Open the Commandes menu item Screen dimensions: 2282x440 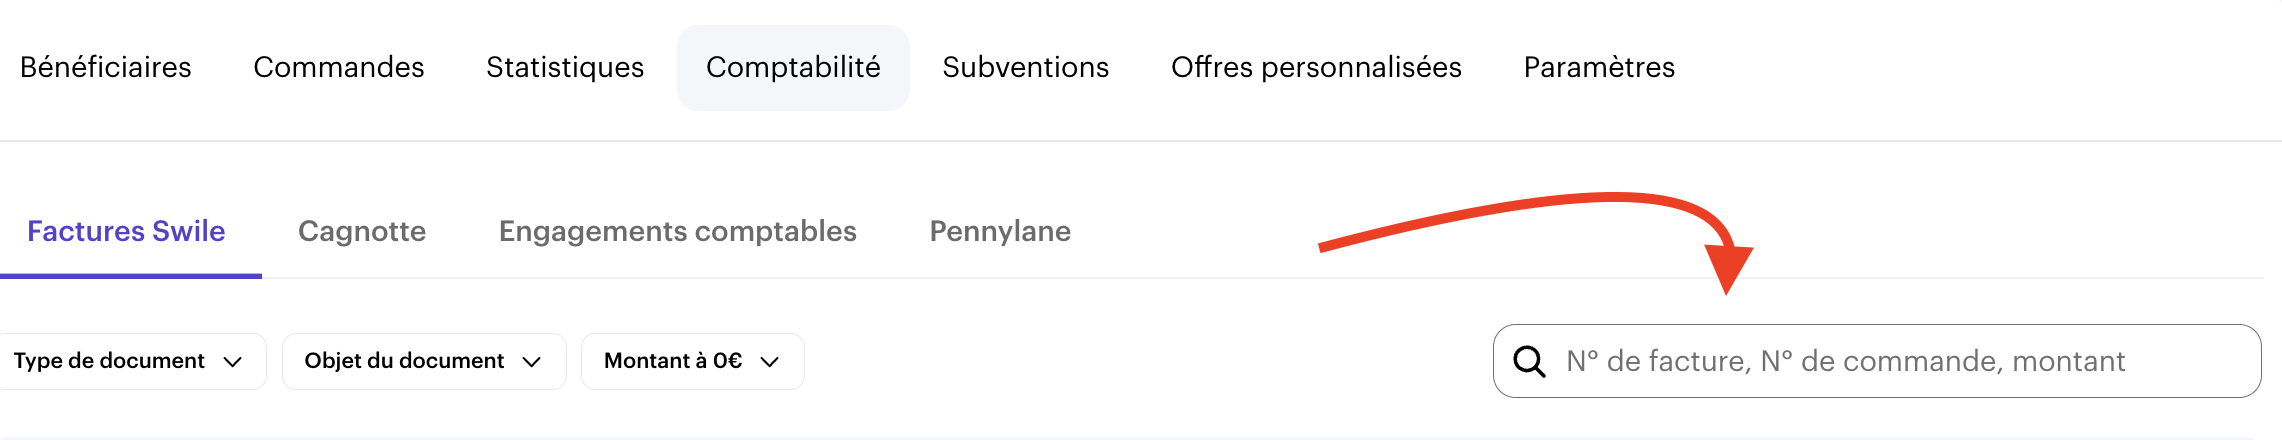[339, 67]
